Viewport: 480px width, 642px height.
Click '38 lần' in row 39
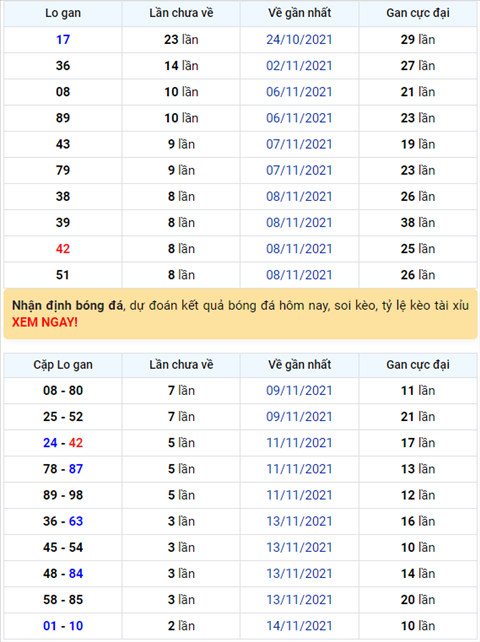click(418, 223)
